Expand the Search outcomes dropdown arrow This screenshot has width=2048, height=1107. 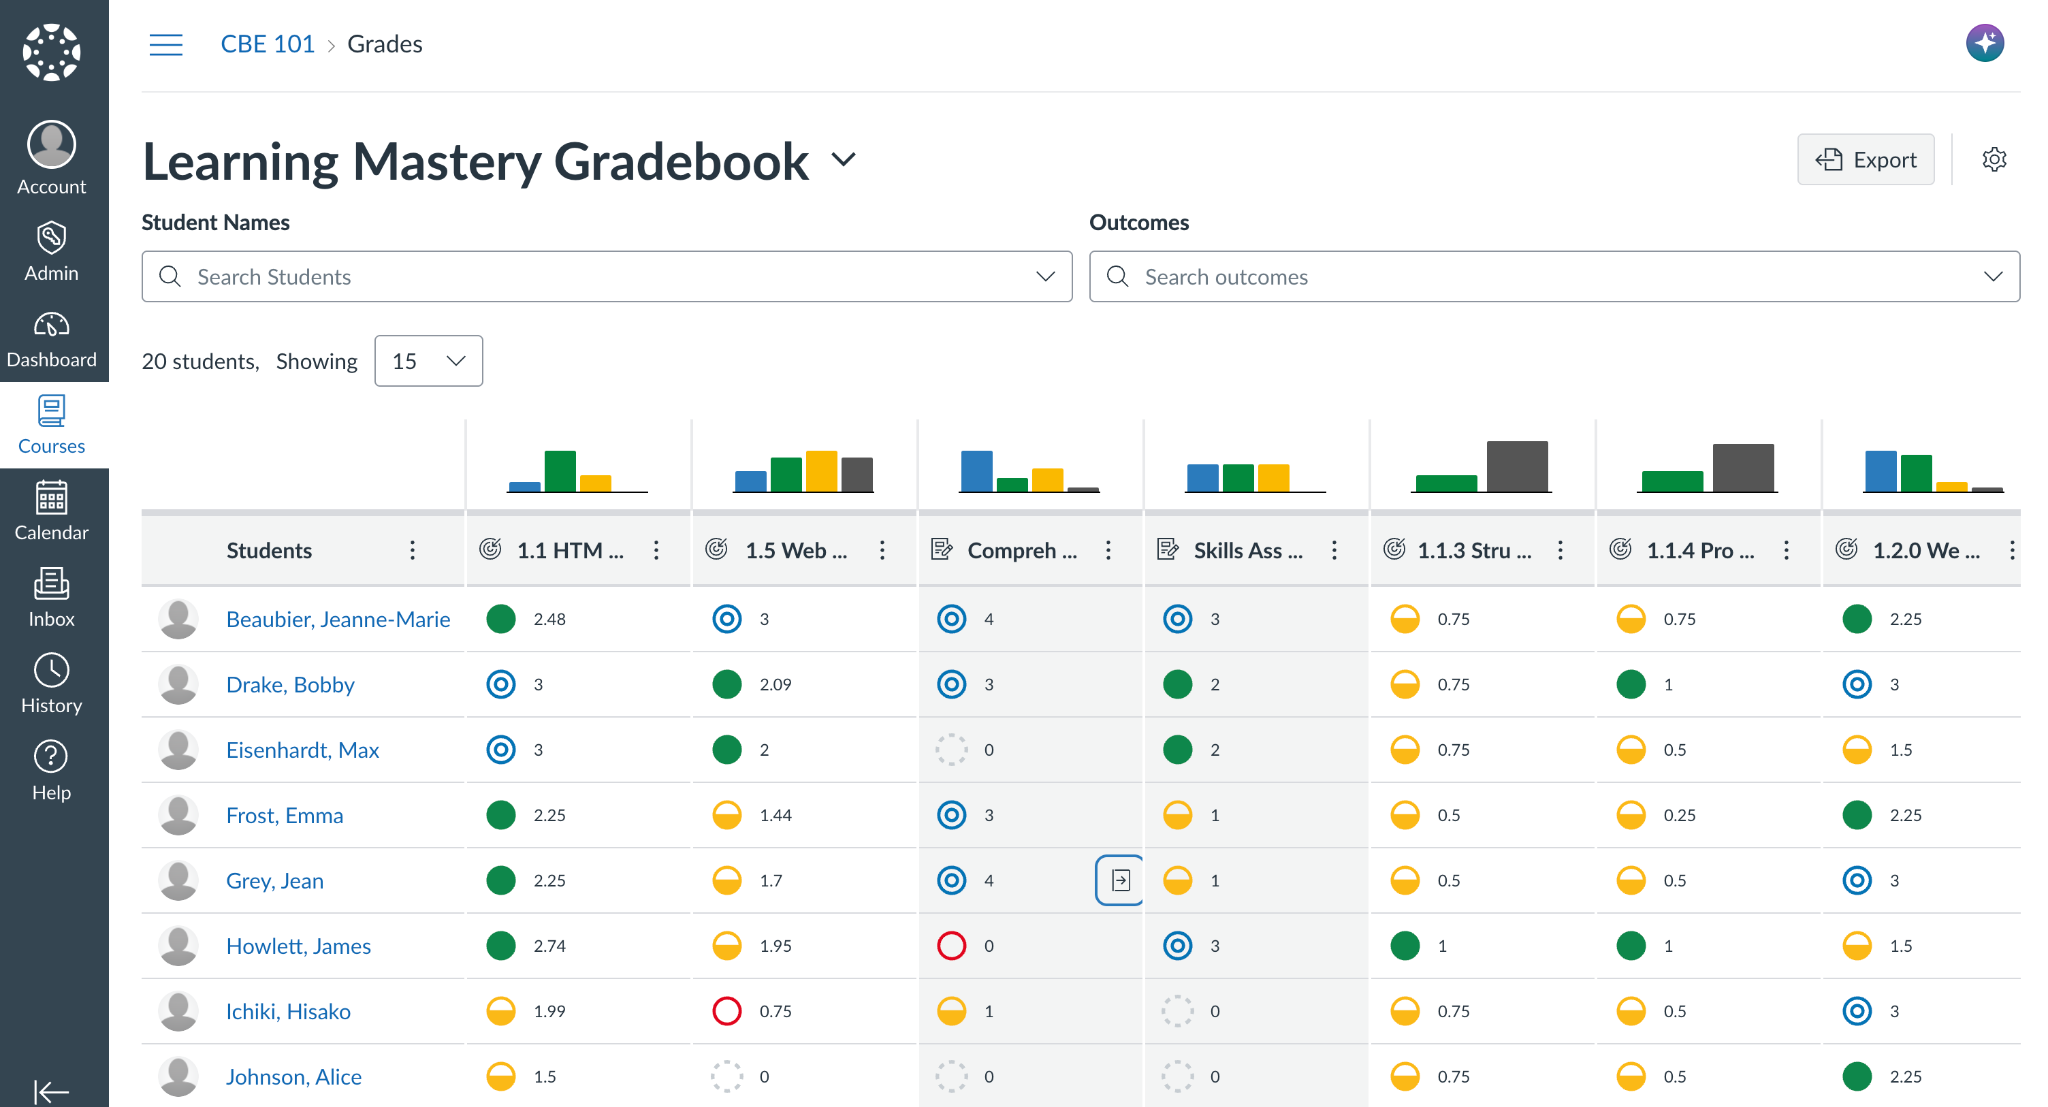click(1994, 276)
